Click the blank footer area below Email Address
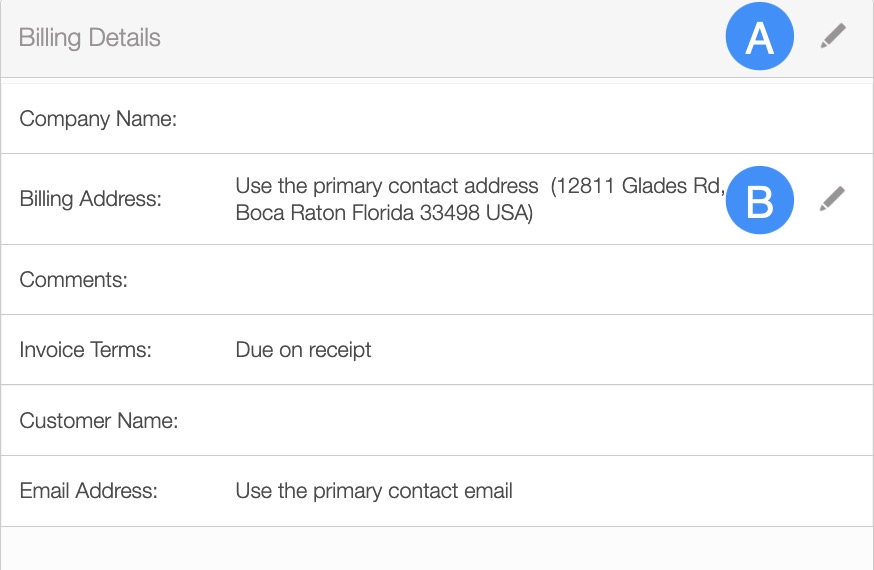This screenshot has height=570, width=874. pyautogui.click(x=437, y=548)
